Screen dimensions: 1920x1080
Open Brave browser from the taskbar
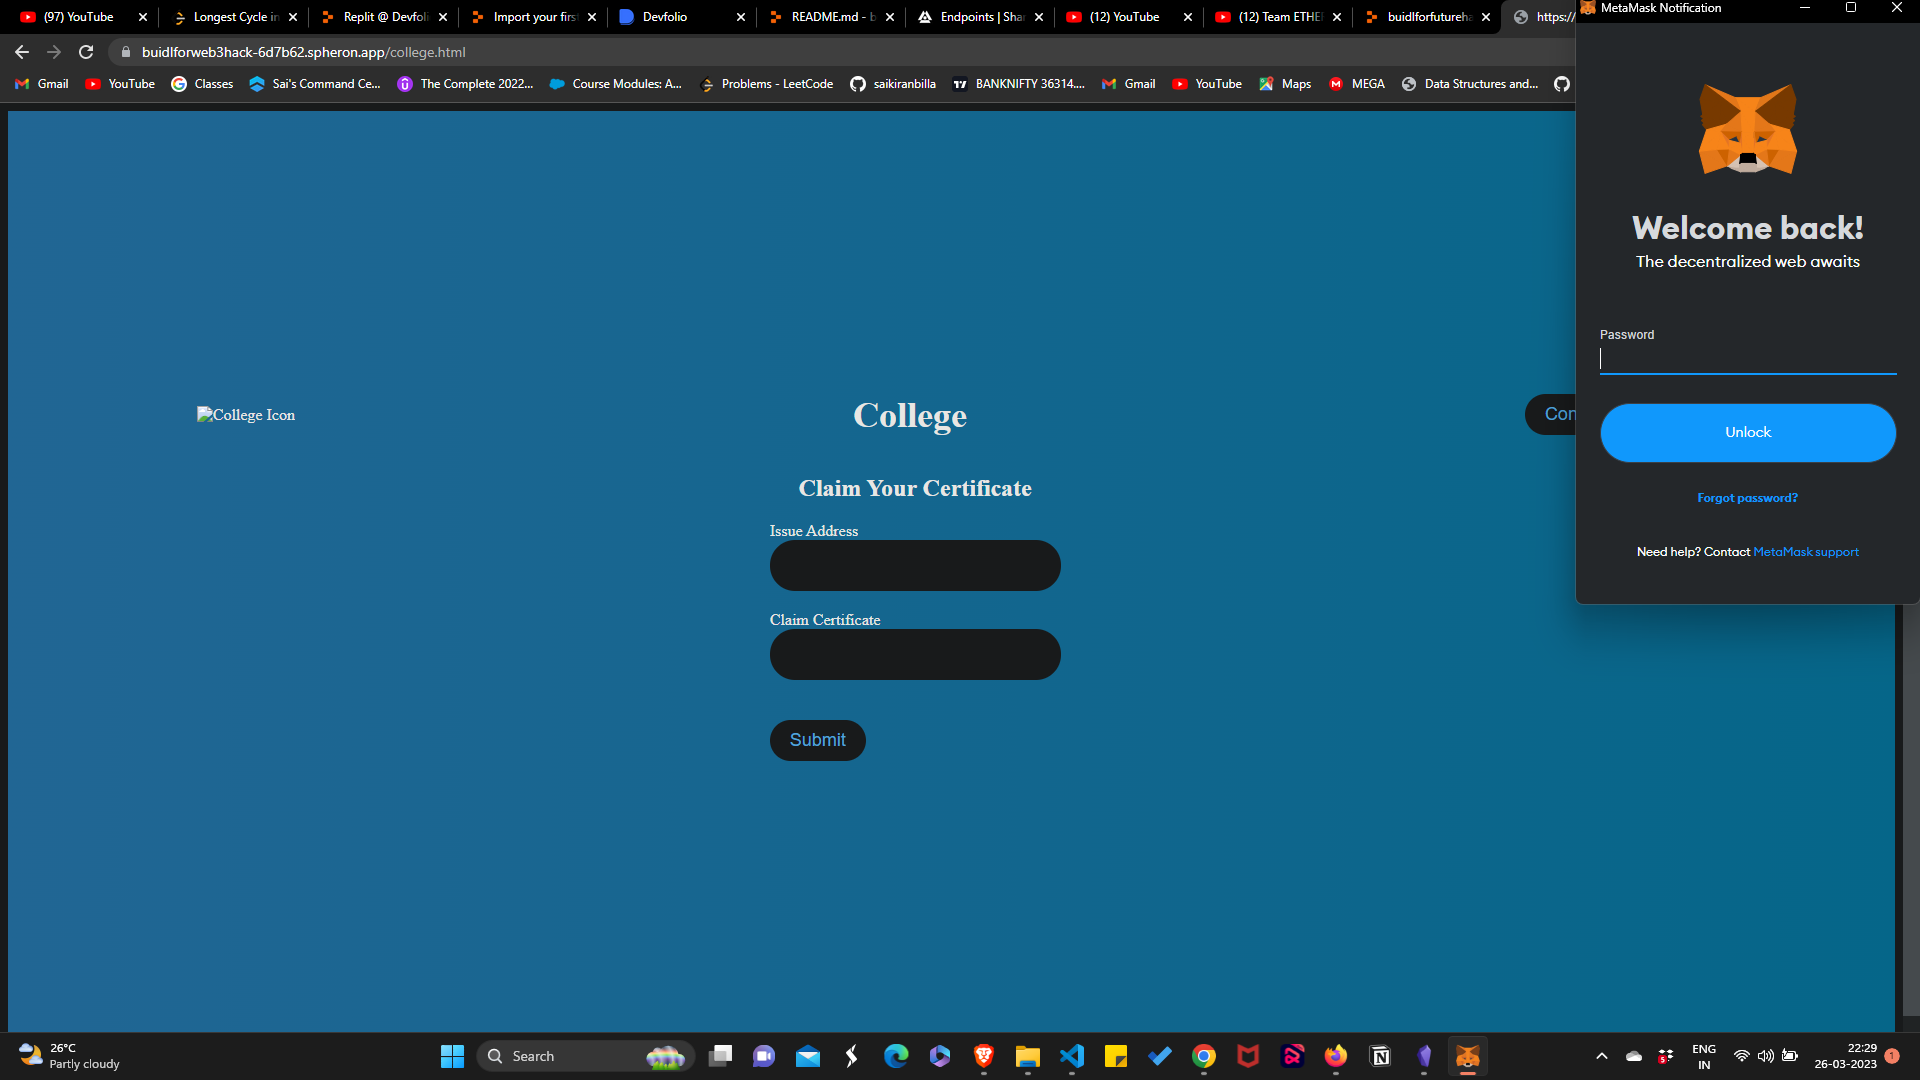pyautogui.click(x=984, y=1056)
